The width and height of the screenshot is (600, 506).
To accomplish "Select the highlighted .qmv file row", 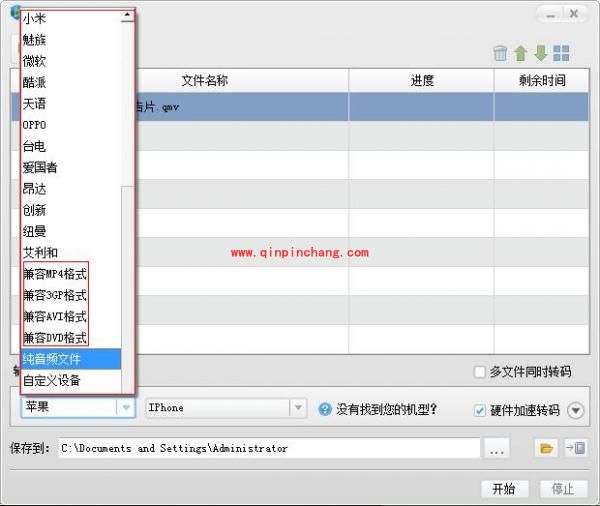I will click(300, 107).
